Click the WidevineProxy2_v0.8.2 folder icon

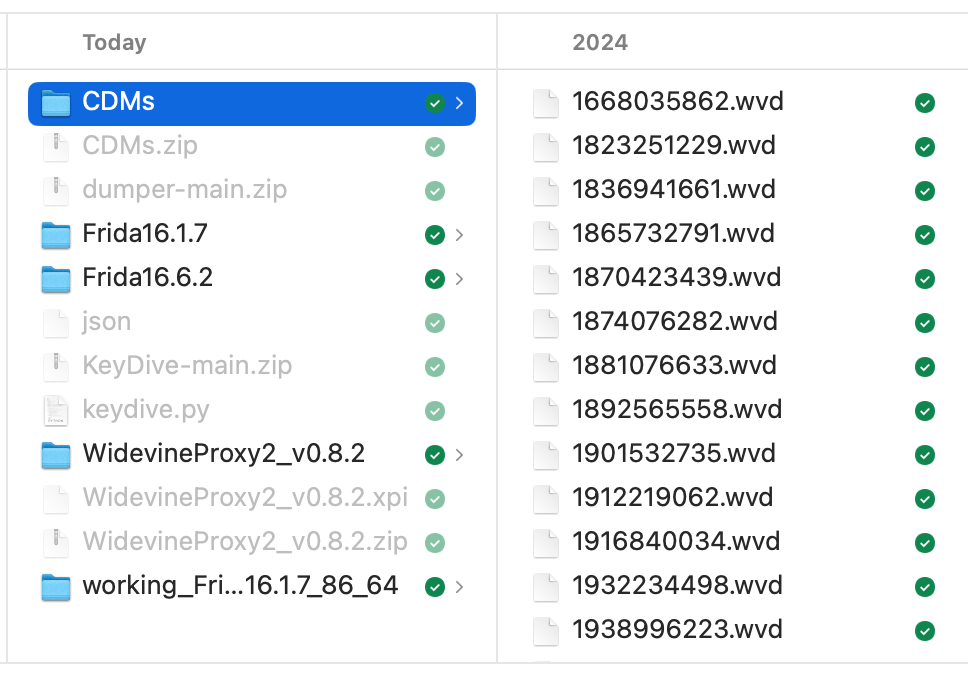pos(56,455)
